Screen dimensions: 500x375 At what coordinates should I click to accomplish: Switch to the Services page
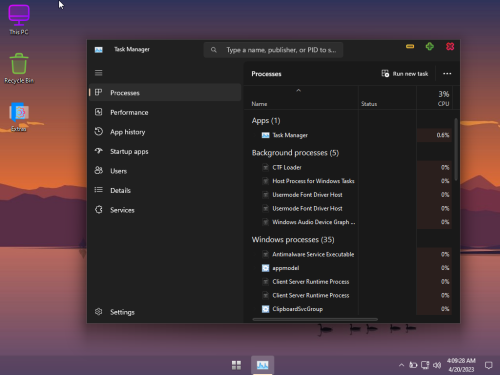[165, 210]
